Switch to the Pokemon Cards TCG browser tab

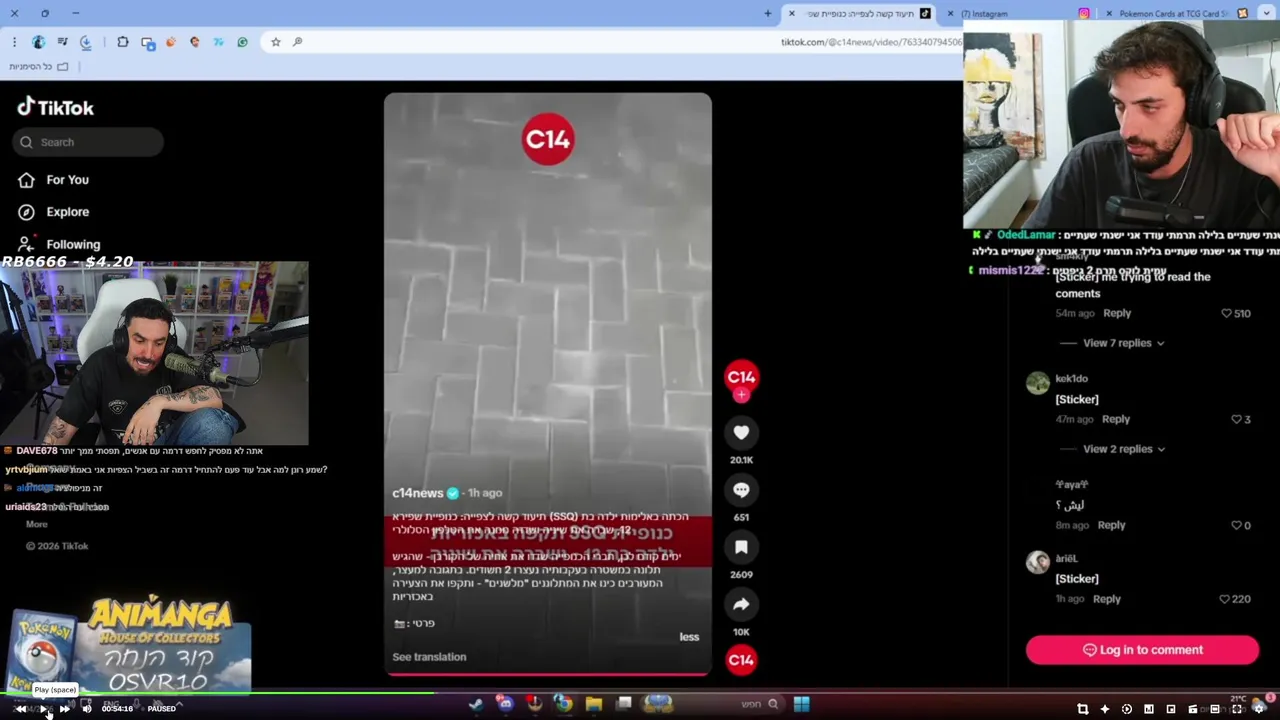pyautogui.click(x=1175, y=14)
